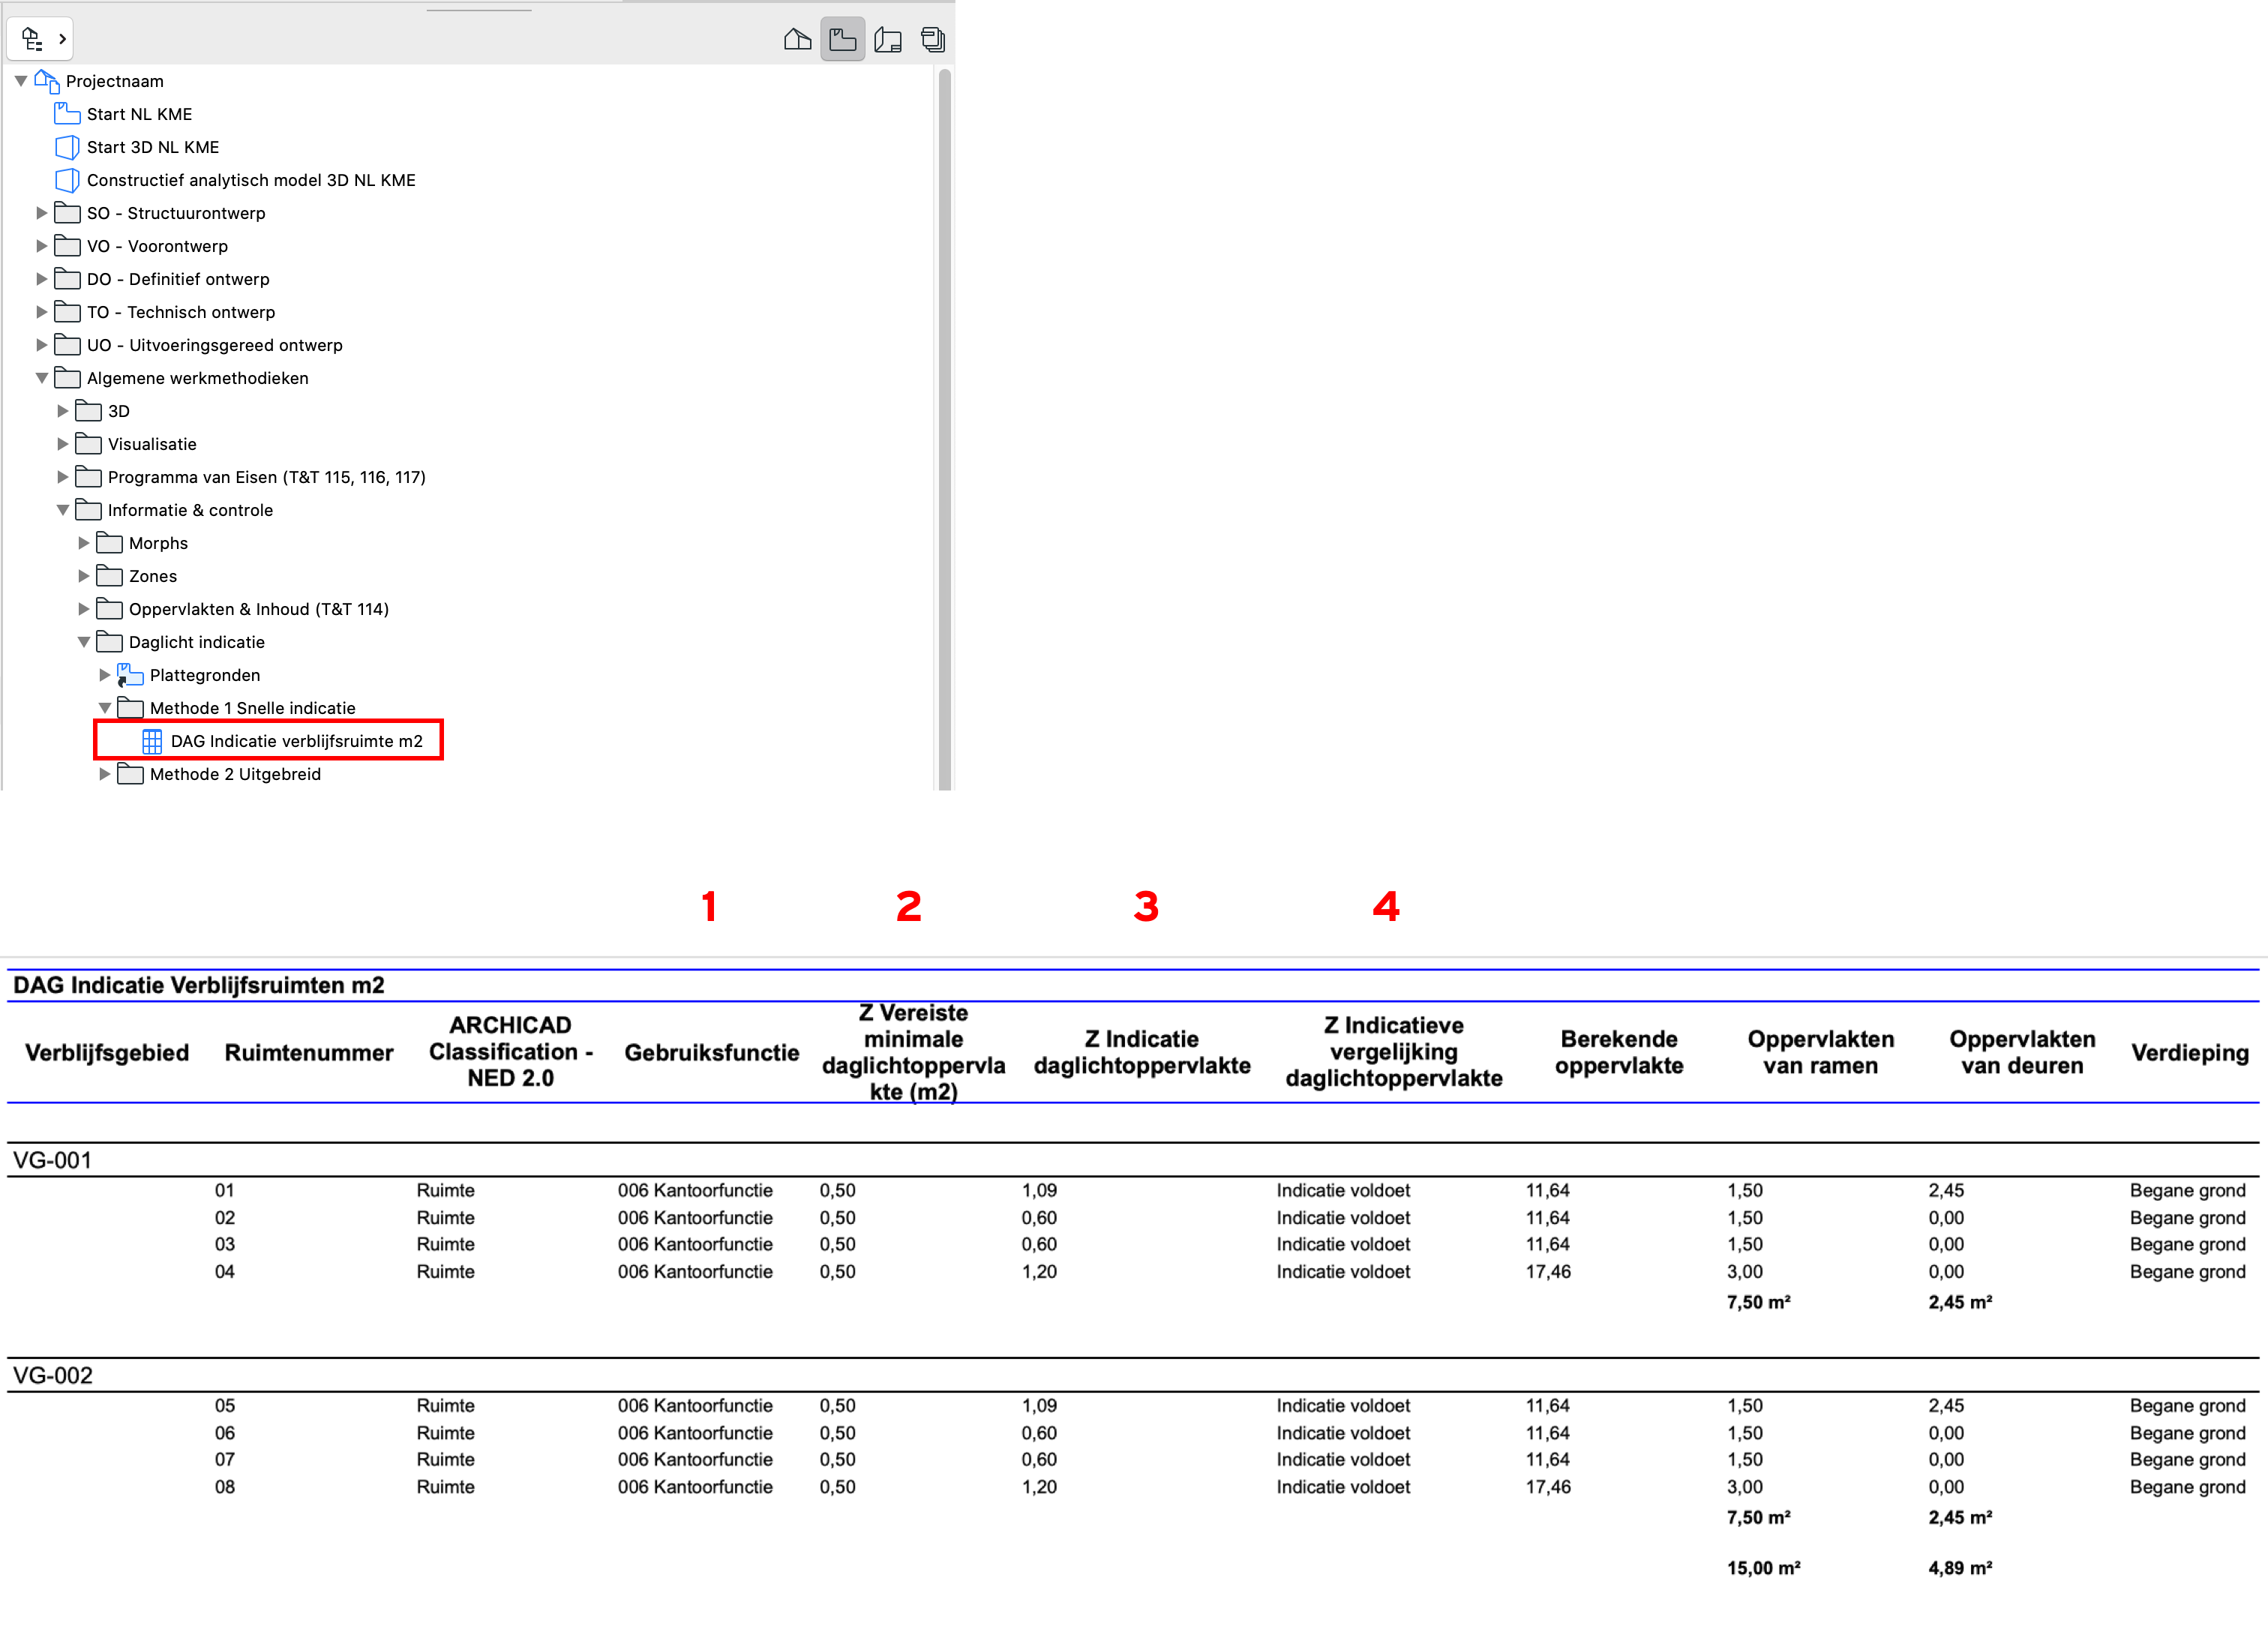Image resolution: width=2268 pixels, height=1635 pixels.
Task: Click the Verblijfsgebied column header
Action: point(107,1052)
